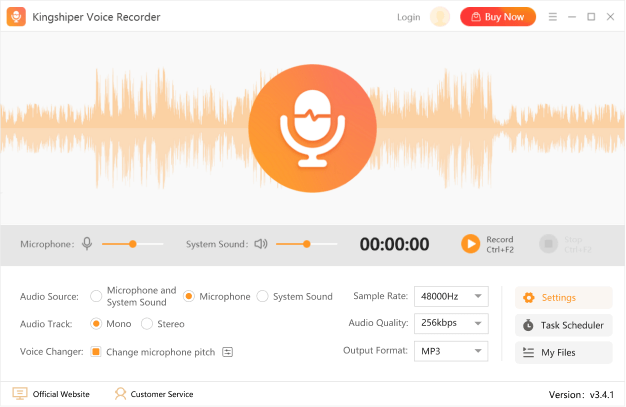
Task: Click the Login link
Action: tap(408, 17)
